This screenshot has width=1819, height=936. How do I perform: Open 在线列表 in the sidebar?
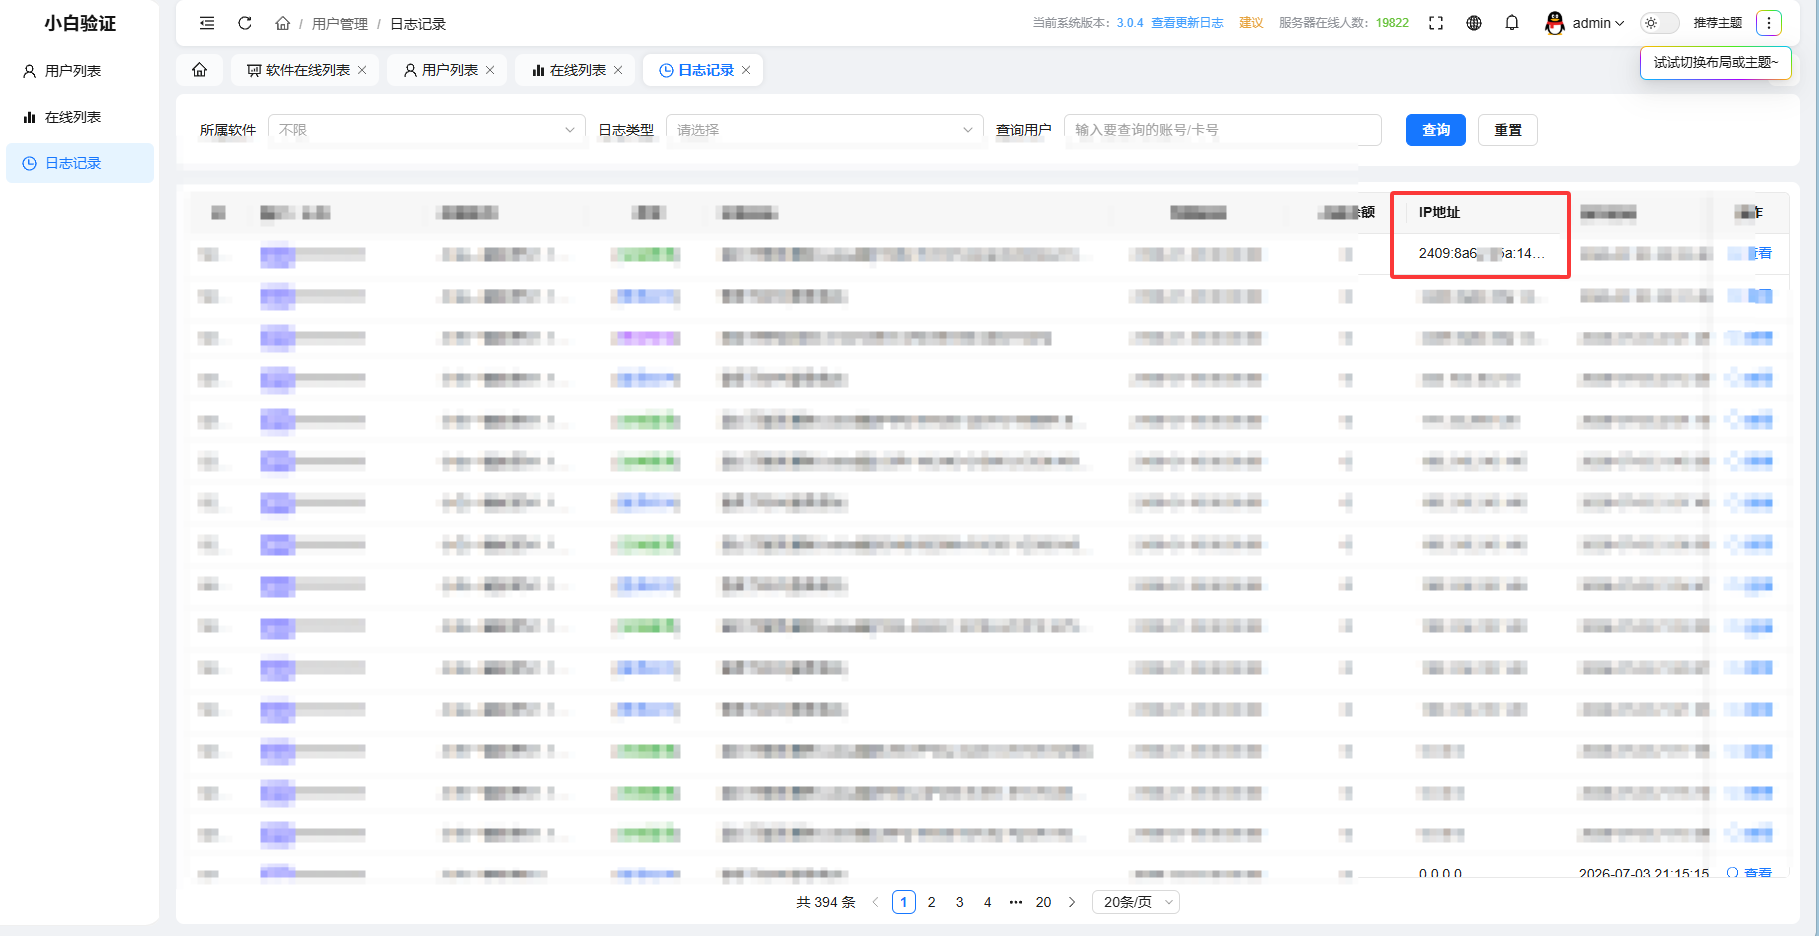click(x=80, y=117)
